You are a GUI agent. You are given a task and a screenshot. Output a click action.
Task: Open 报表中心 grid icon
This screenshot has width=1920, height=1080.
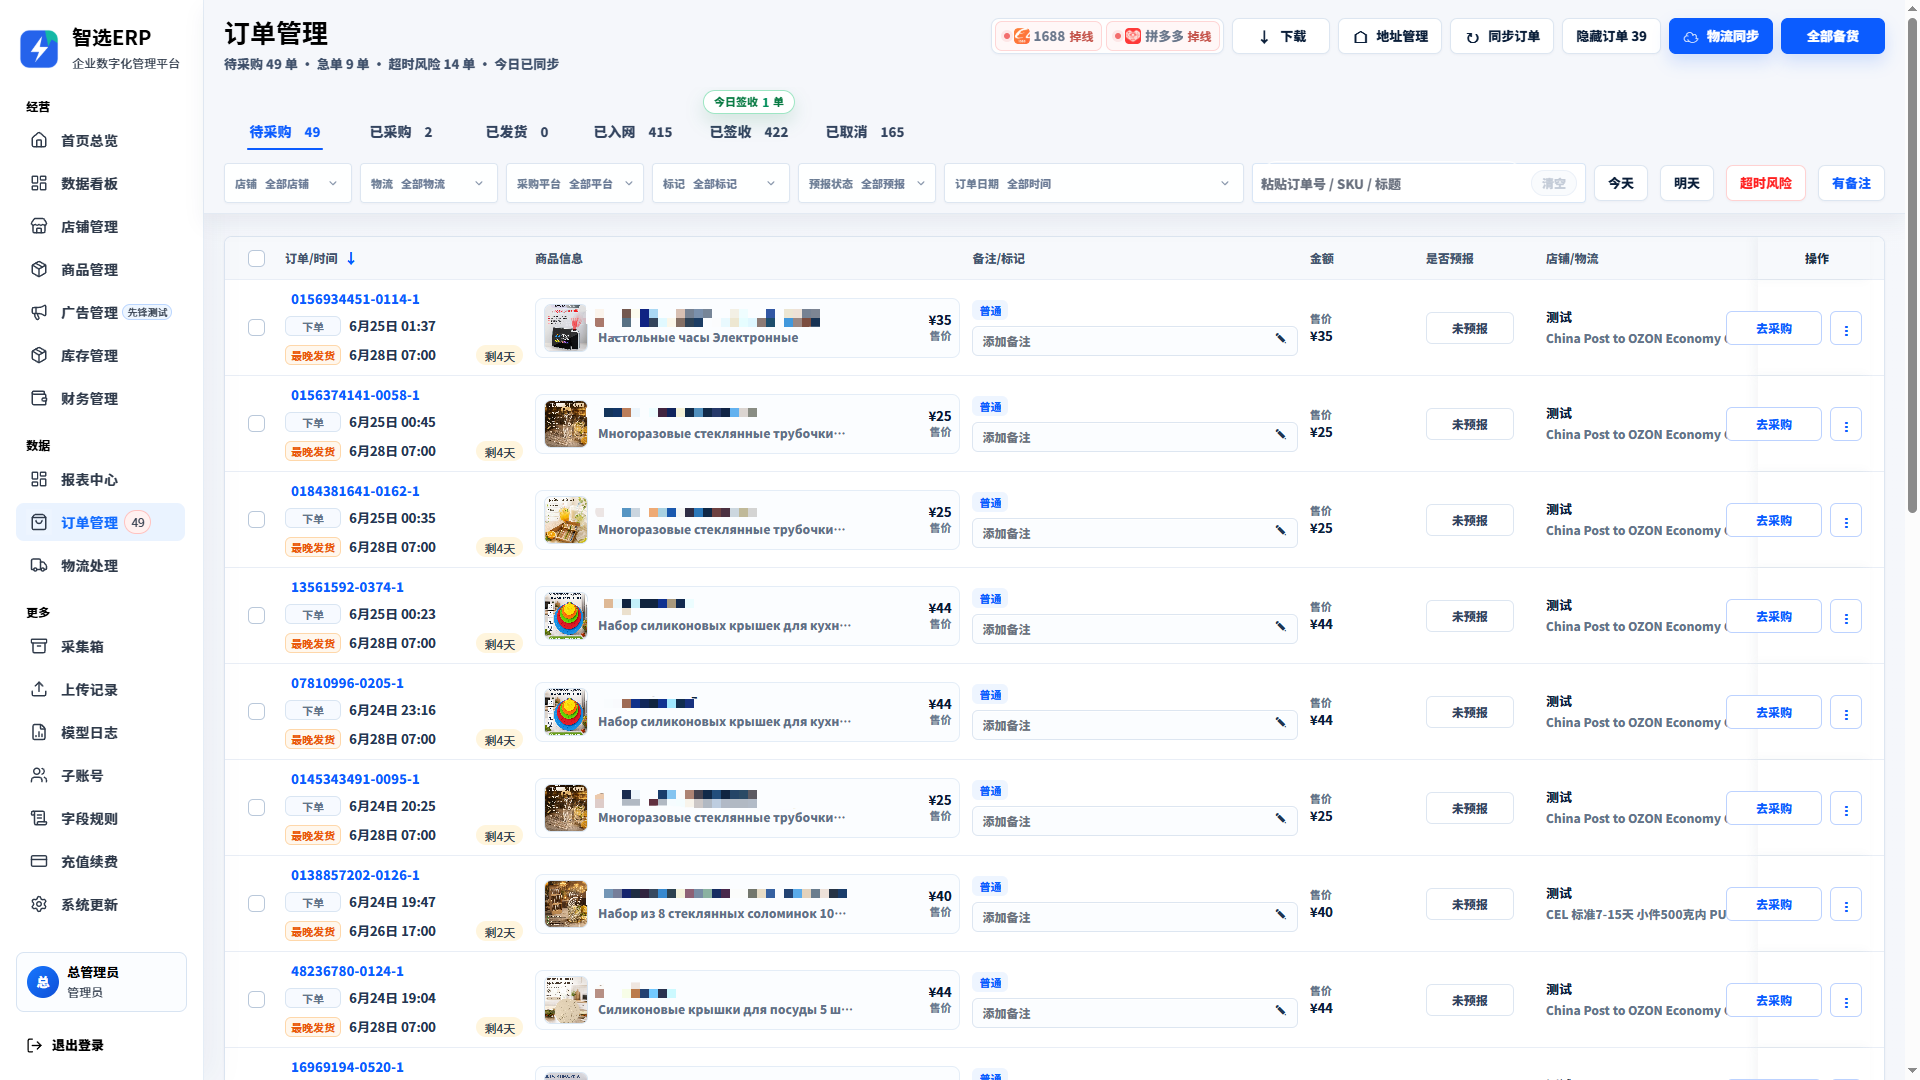(x=39, y=479)
